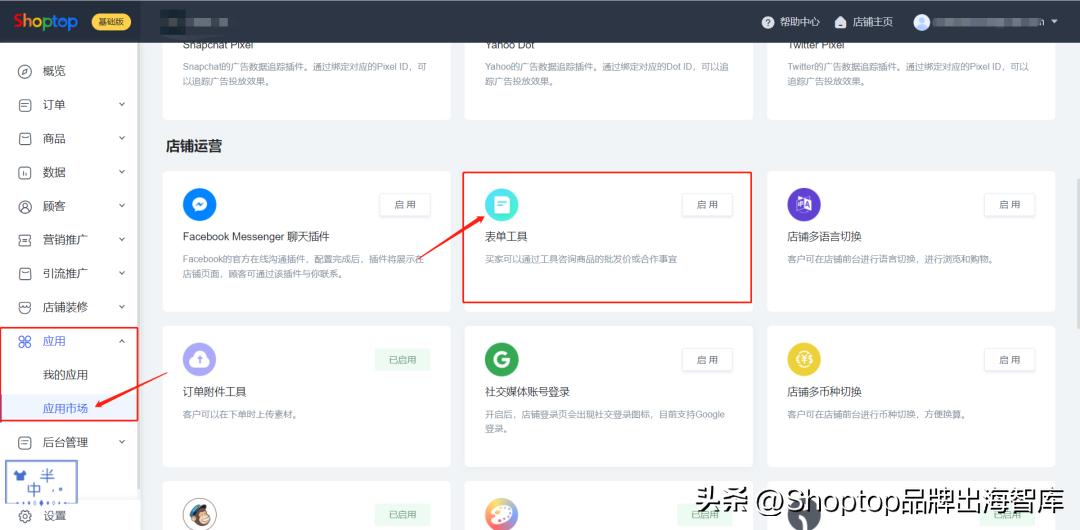Viewport: 1080px width, 530px height.
Task: Click the 店铺多语言切换 translate icon
Action: [x=804, y=205]
